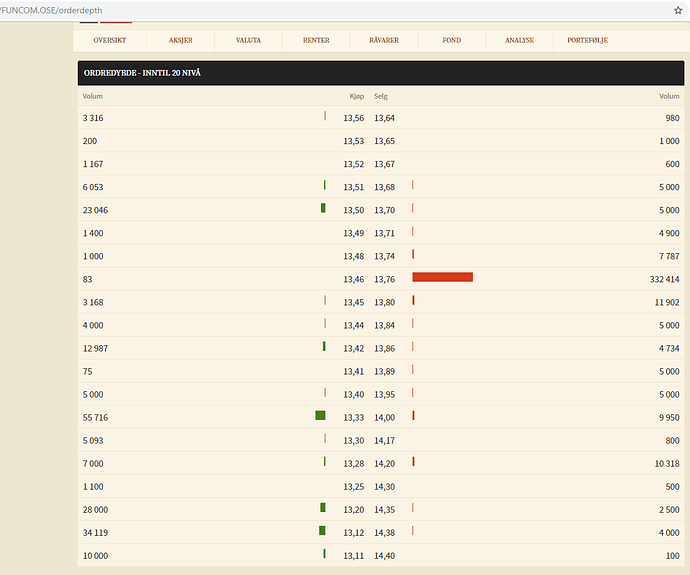This screenshot has width=690, height=575.
Task: Select buy price 13,46
Action: [x=354, y=279]
